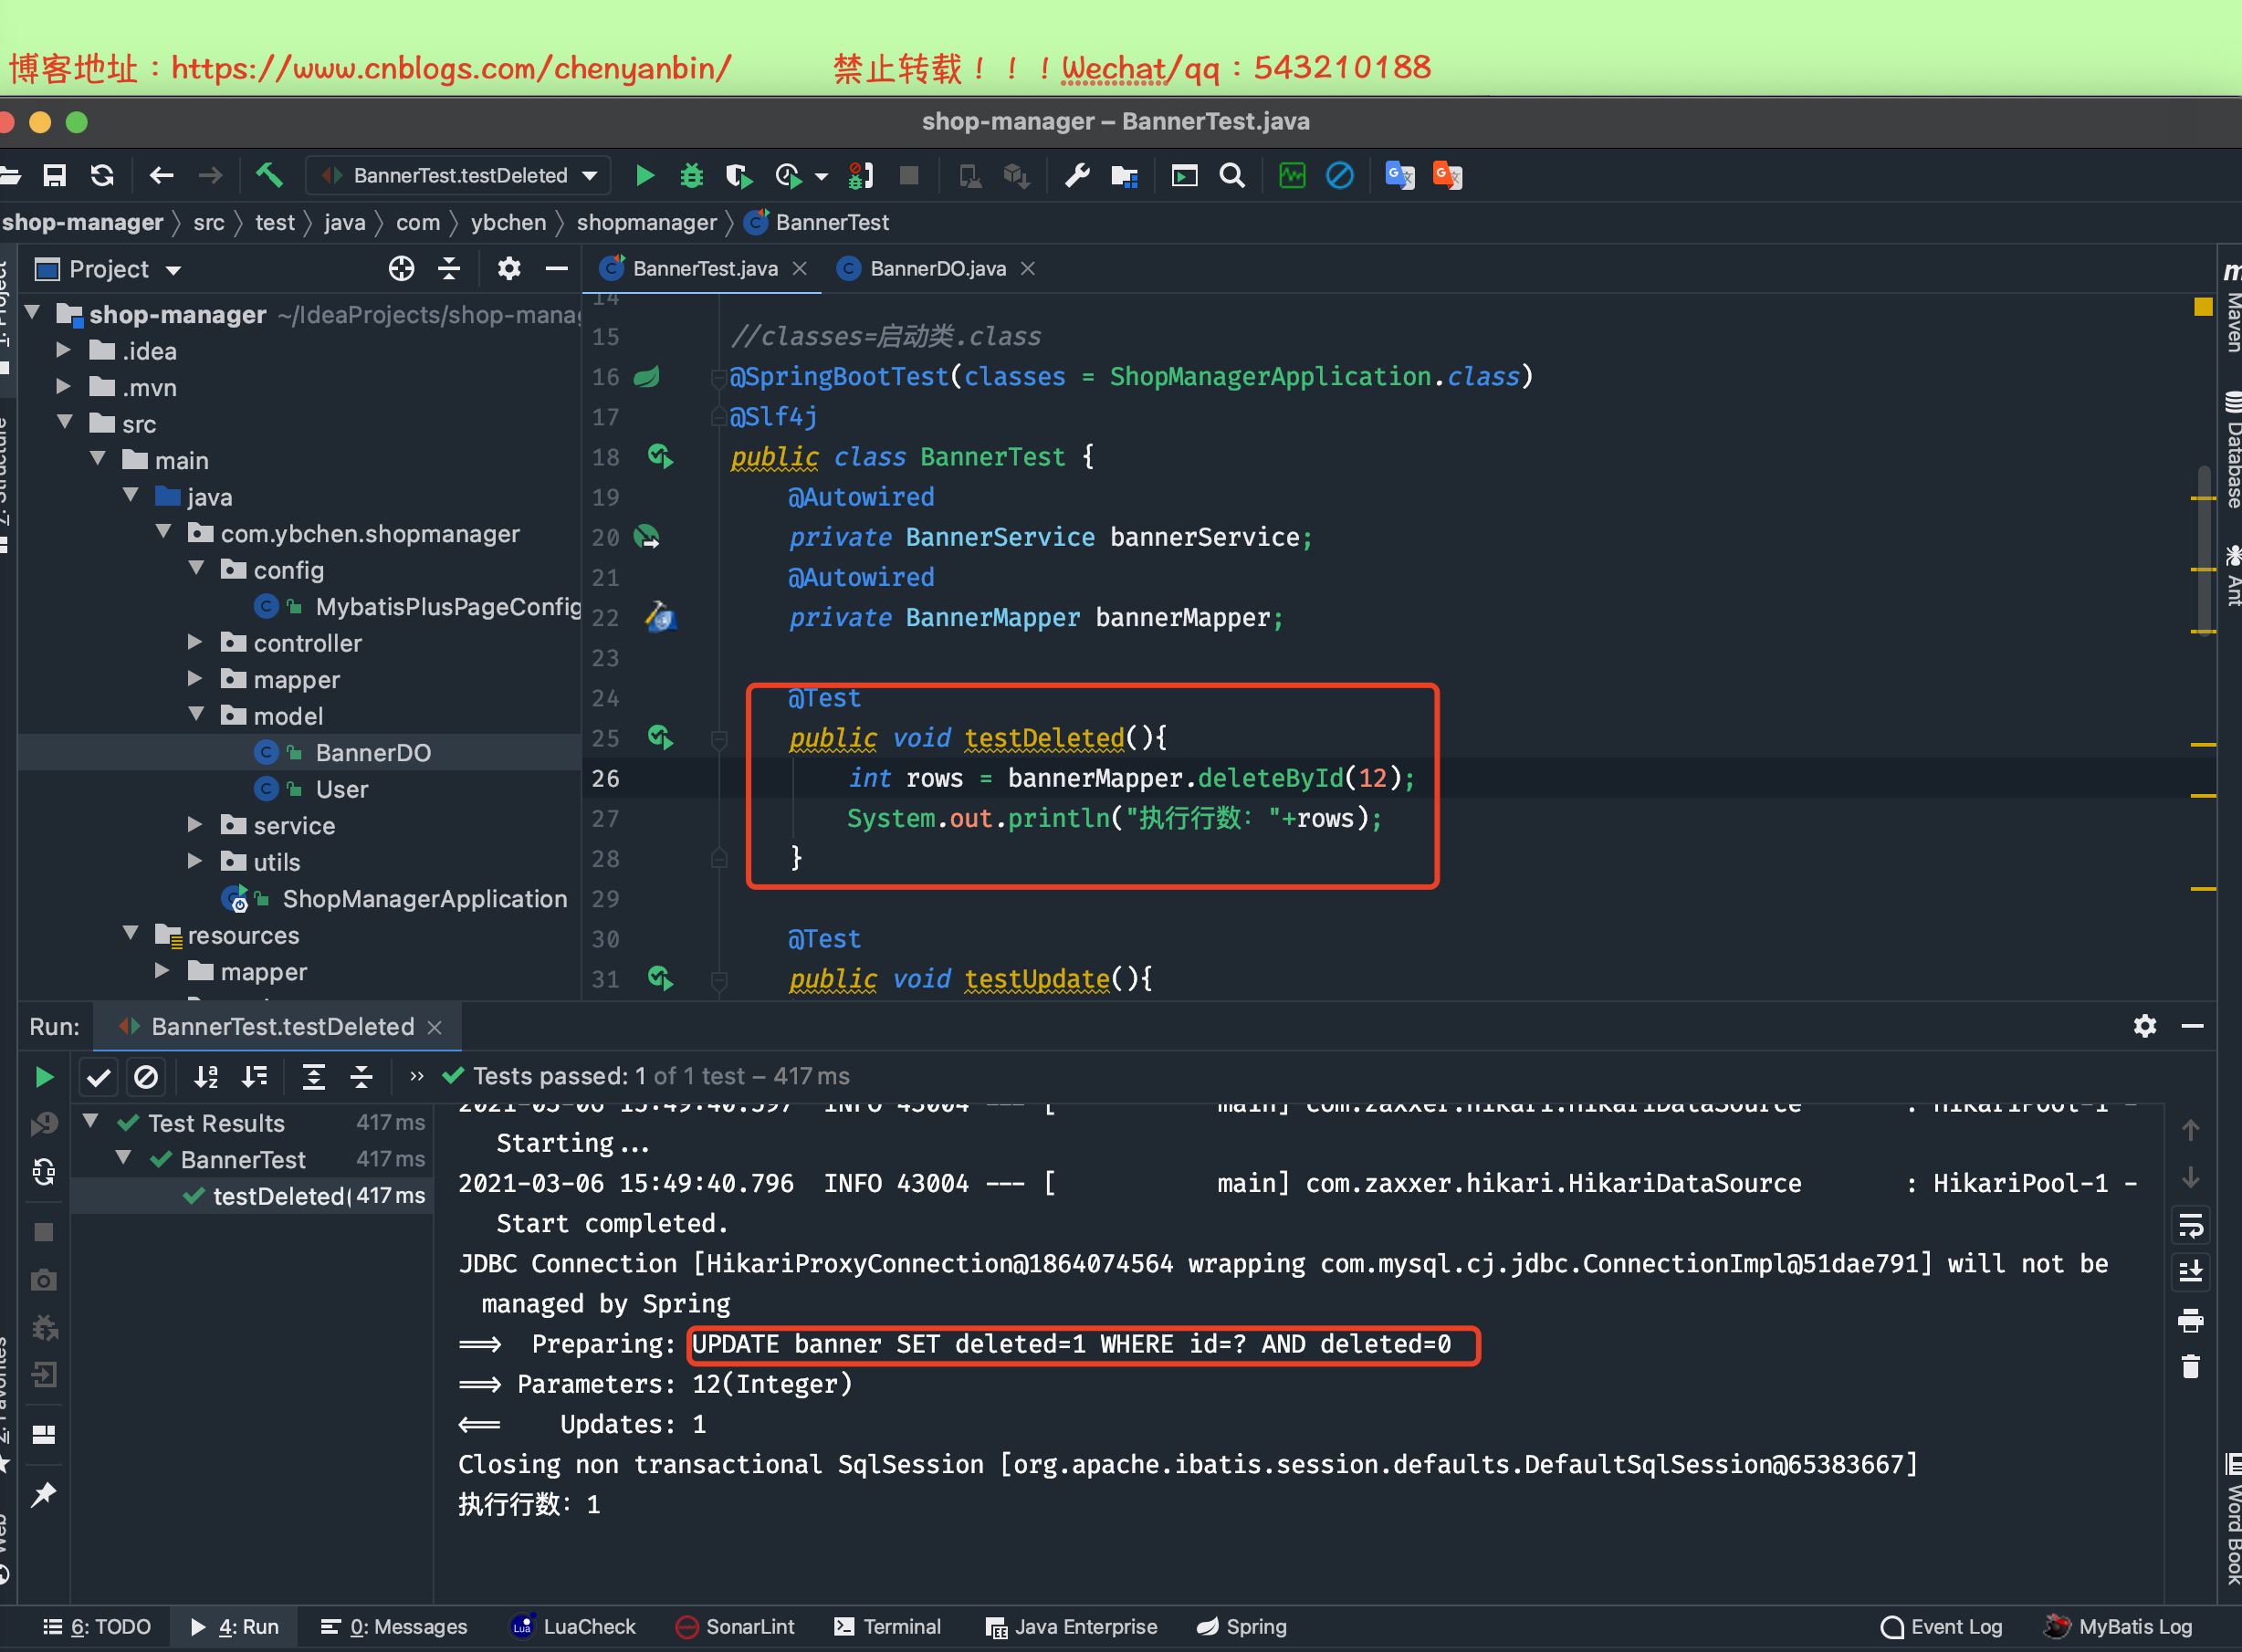
Task: Run the test with Debug mode
Action: pyautogui.click(x=692, y=175)
